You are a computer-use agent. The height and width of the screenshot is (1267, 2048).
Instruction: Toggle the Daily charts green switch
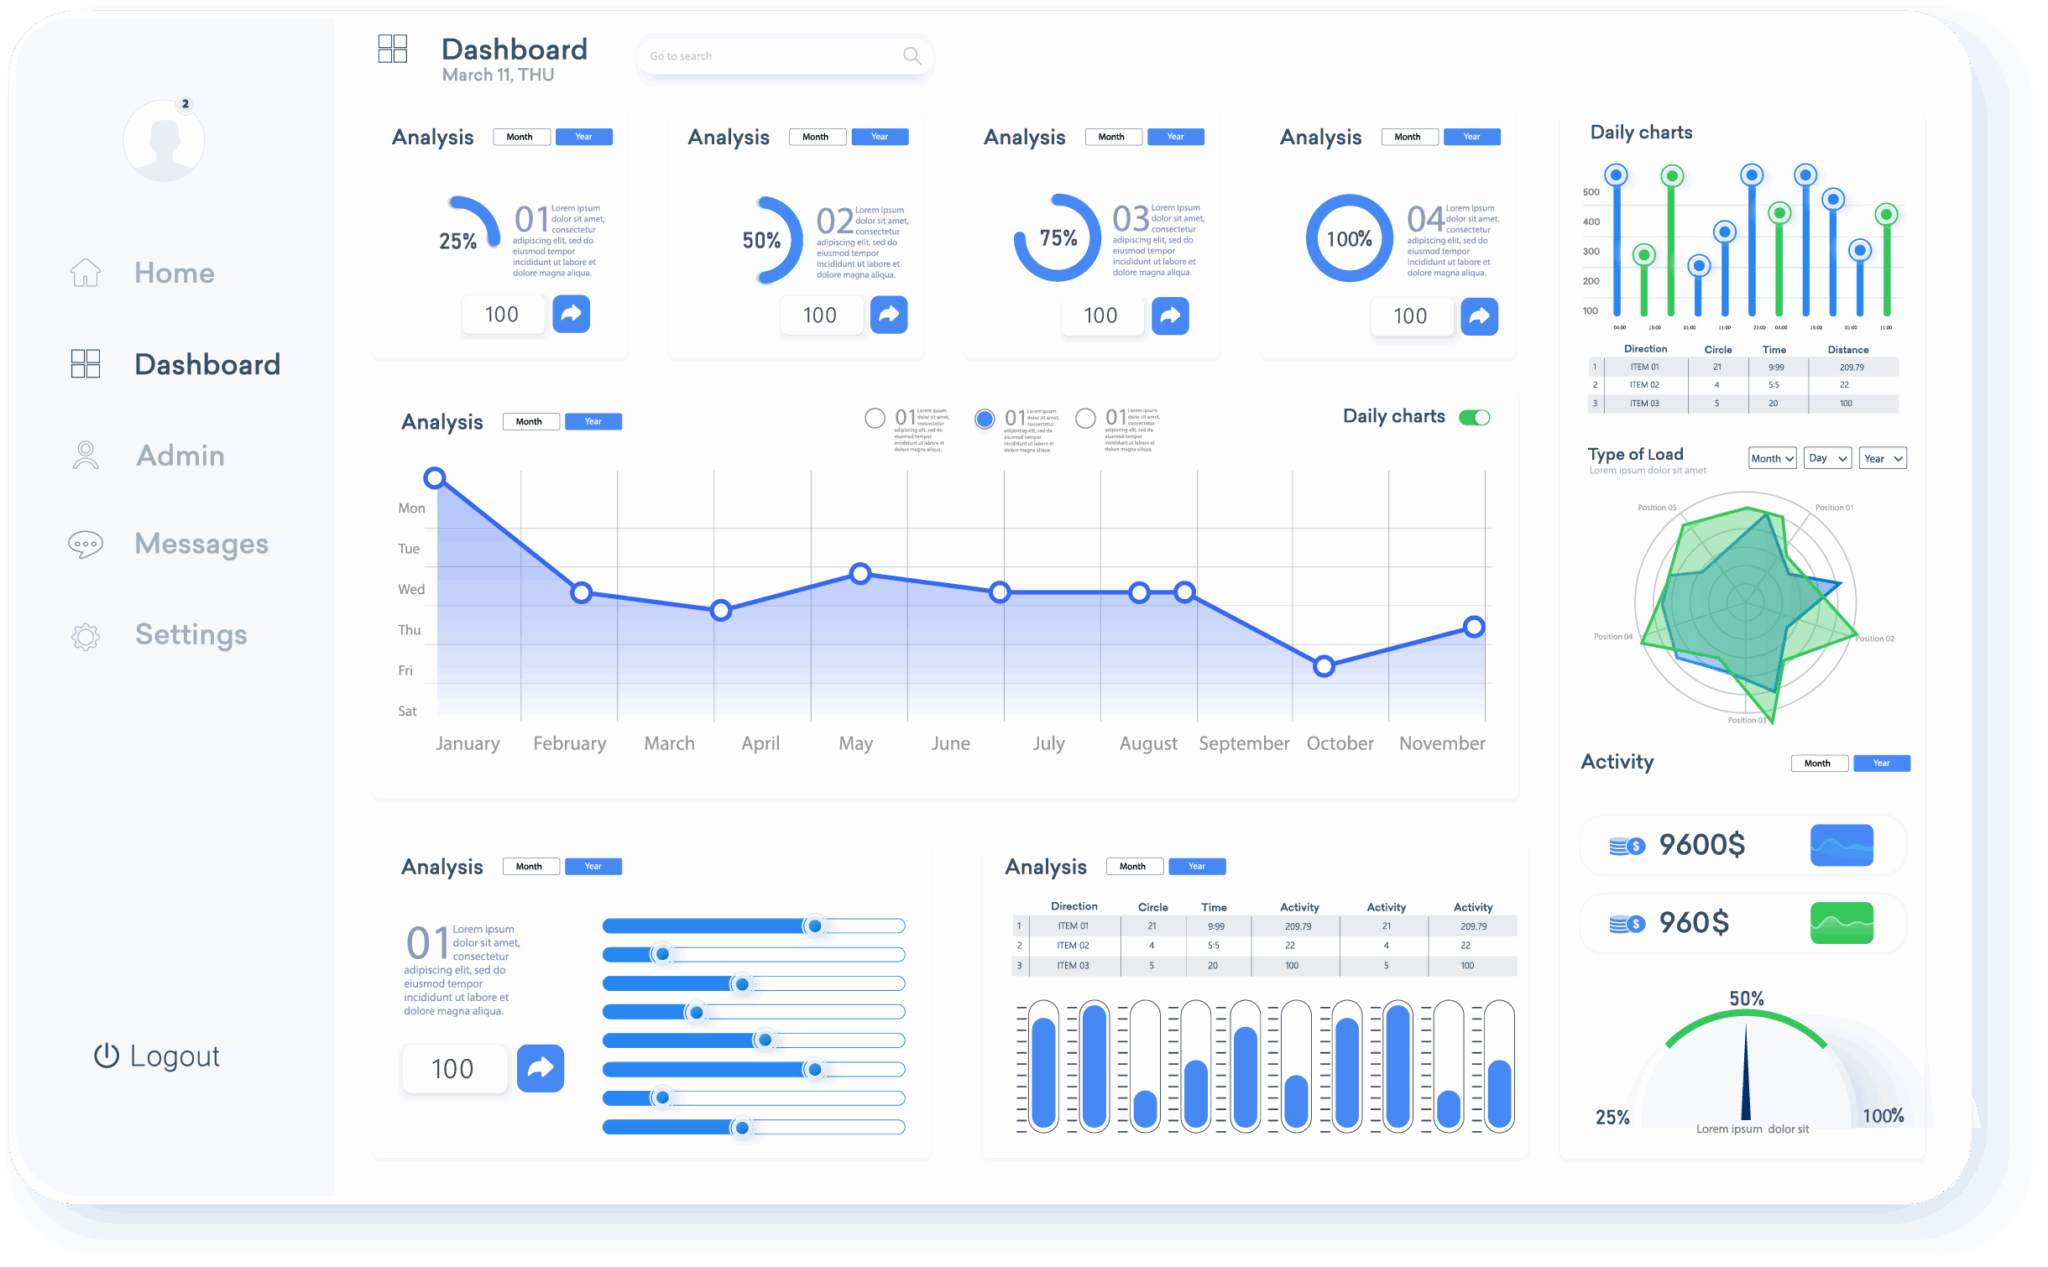tap(1474, 417)
